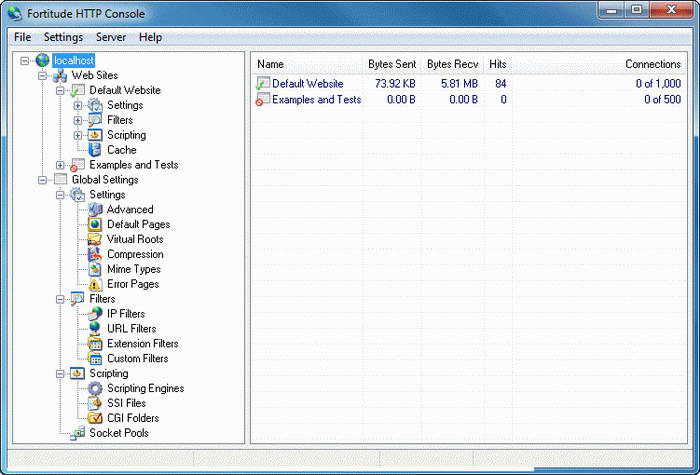Select Socket Pools in the tree

tap(119, 433)
